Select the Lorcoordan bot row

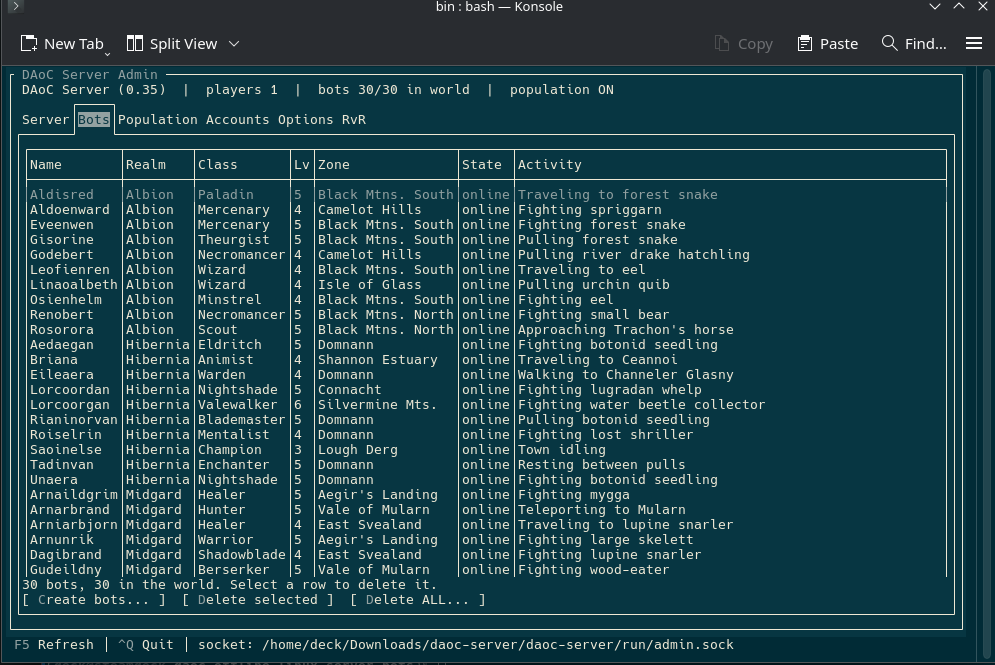pyautogui.click(x=487, y=390)
